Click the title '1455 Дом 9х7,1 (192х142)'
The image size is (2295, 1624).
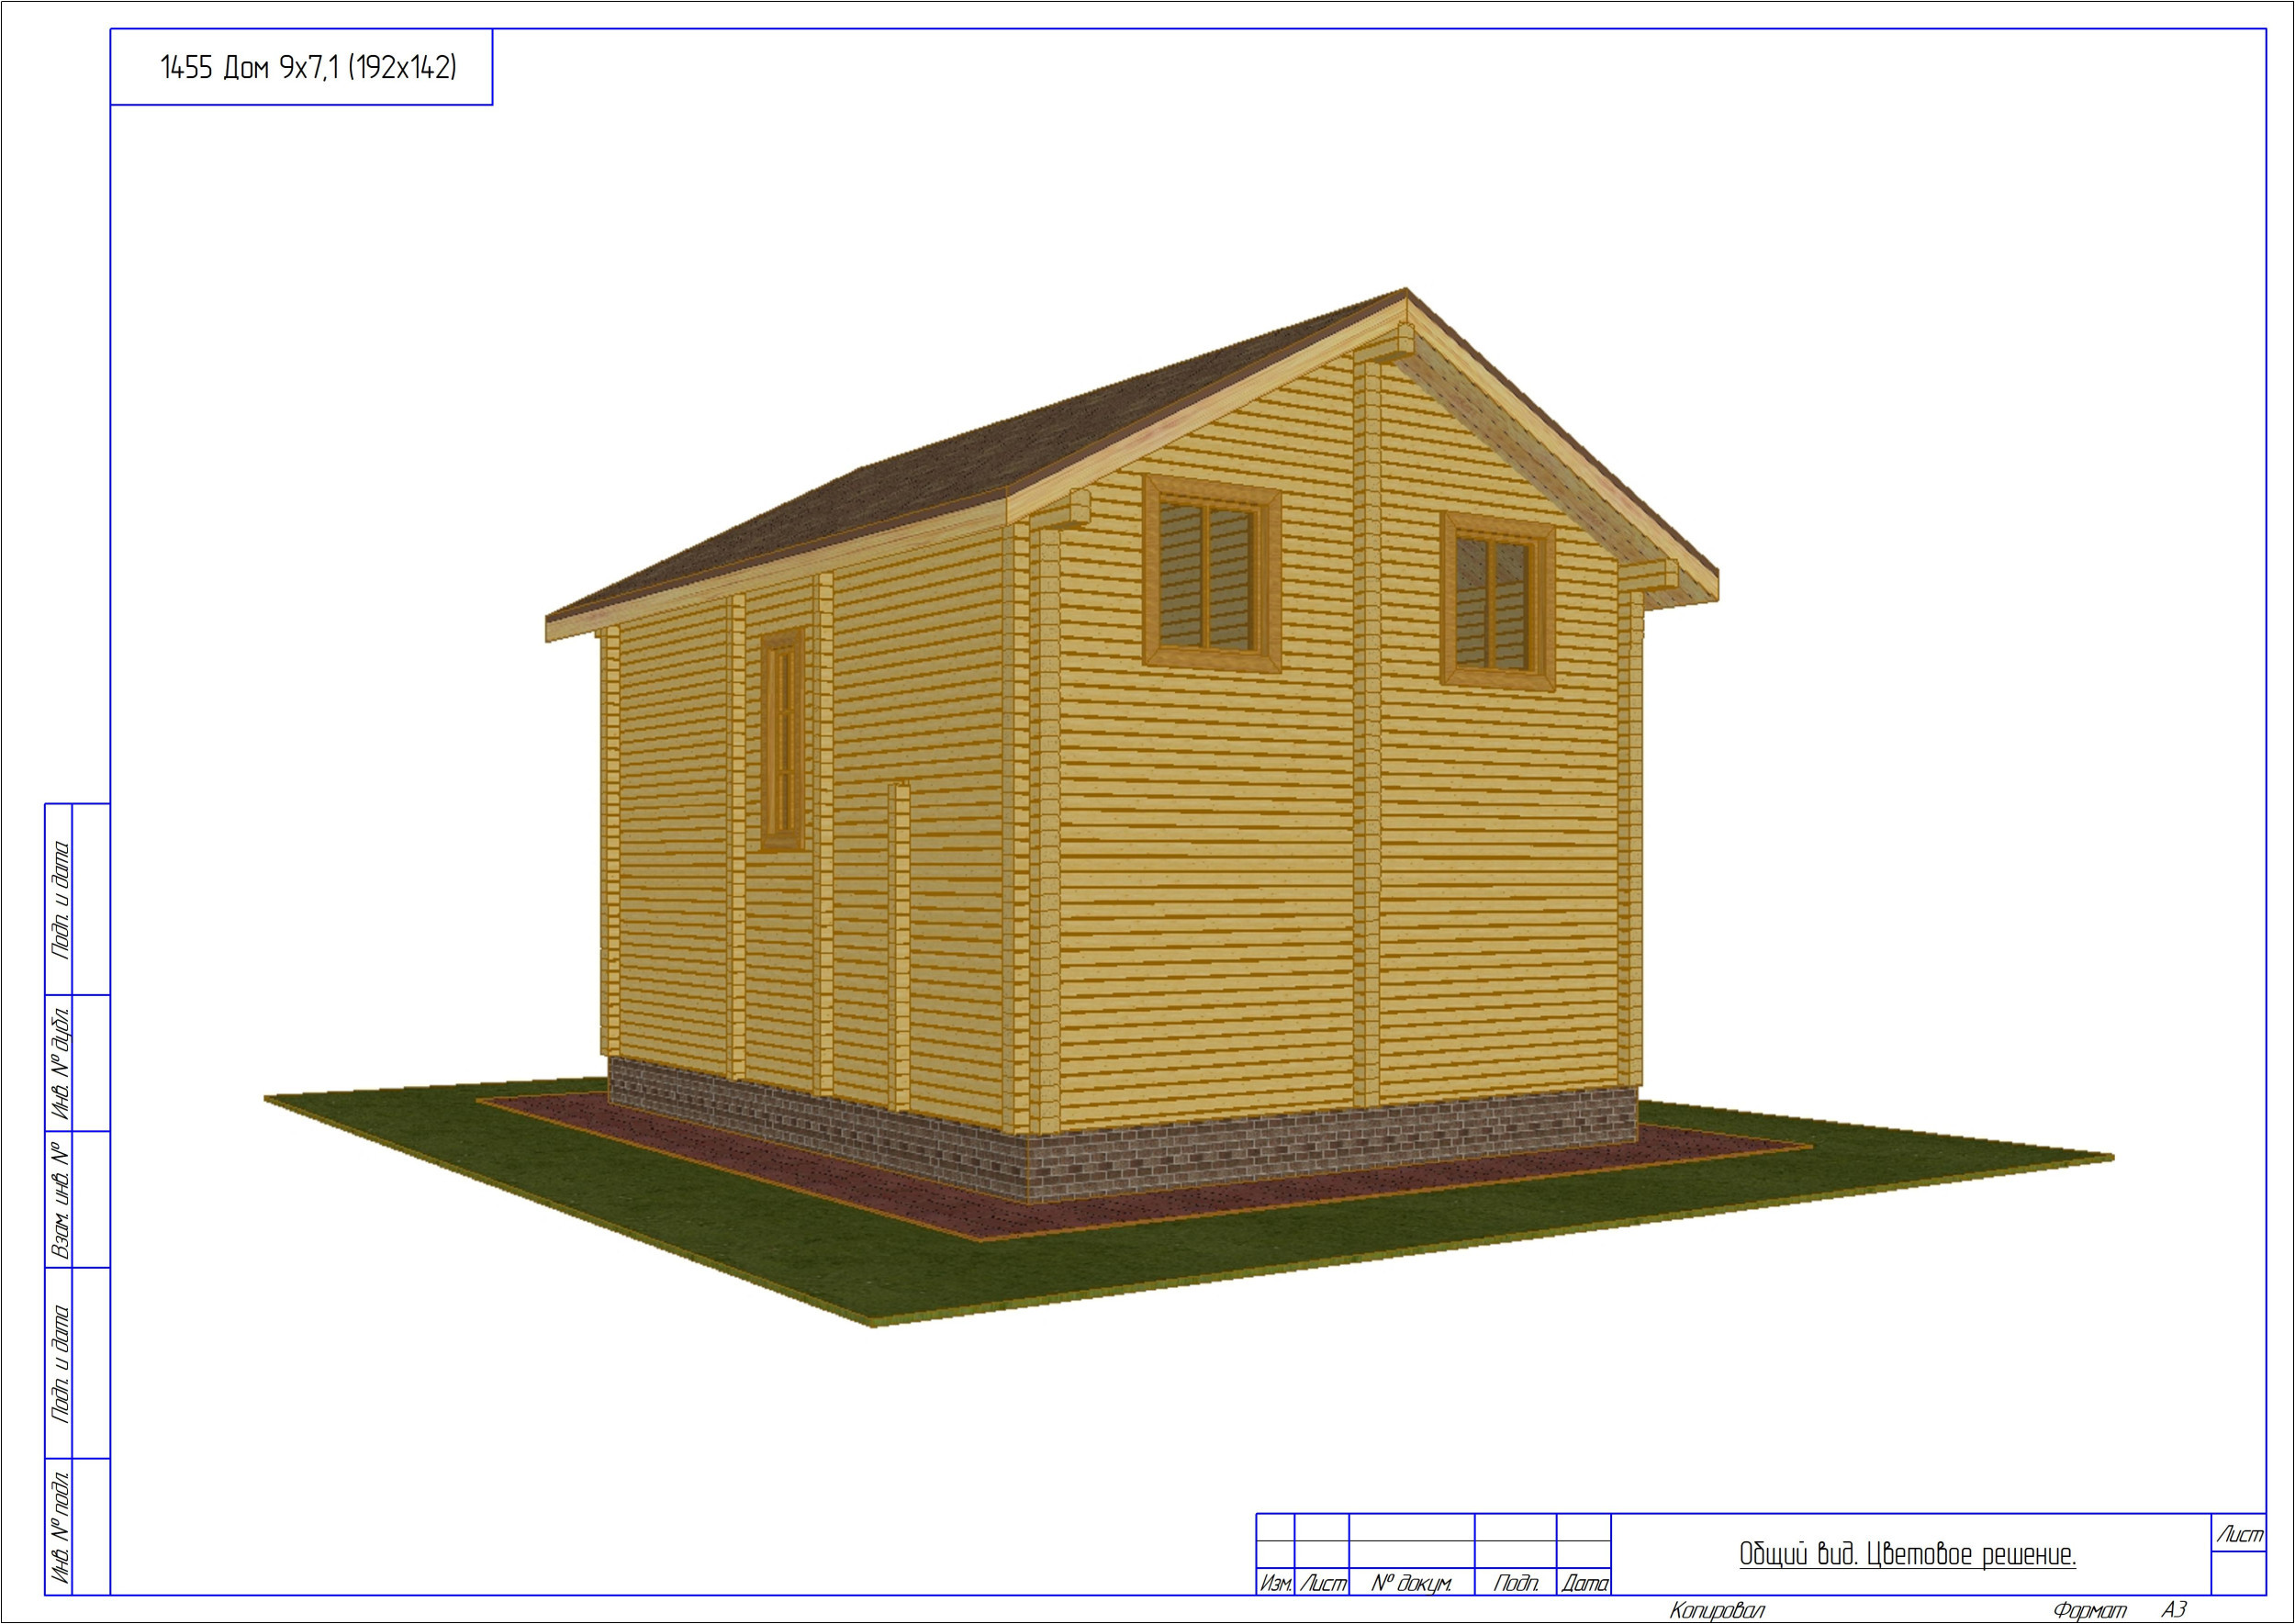click(308, 68)
